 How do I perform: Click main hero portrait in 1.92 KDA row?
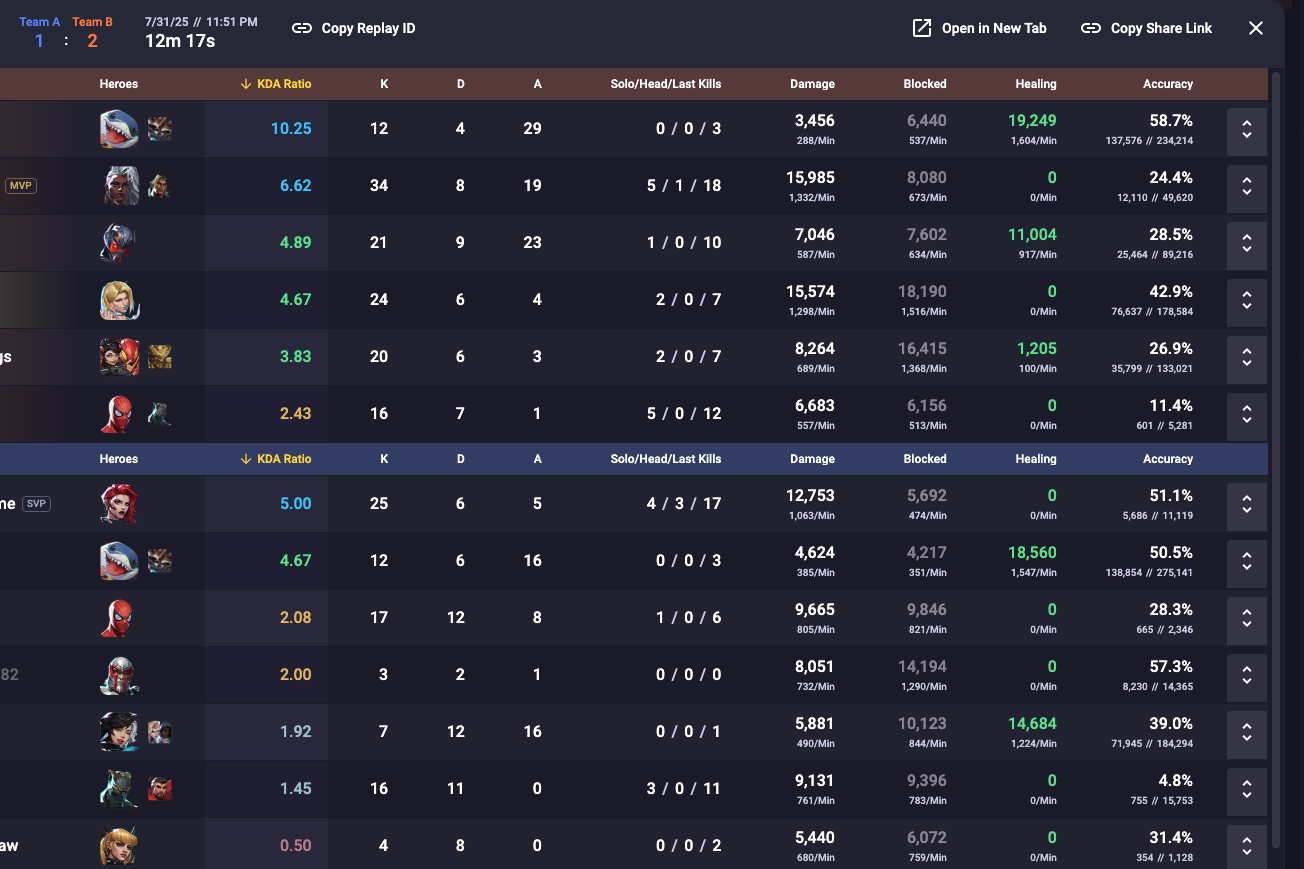(119, 732)
